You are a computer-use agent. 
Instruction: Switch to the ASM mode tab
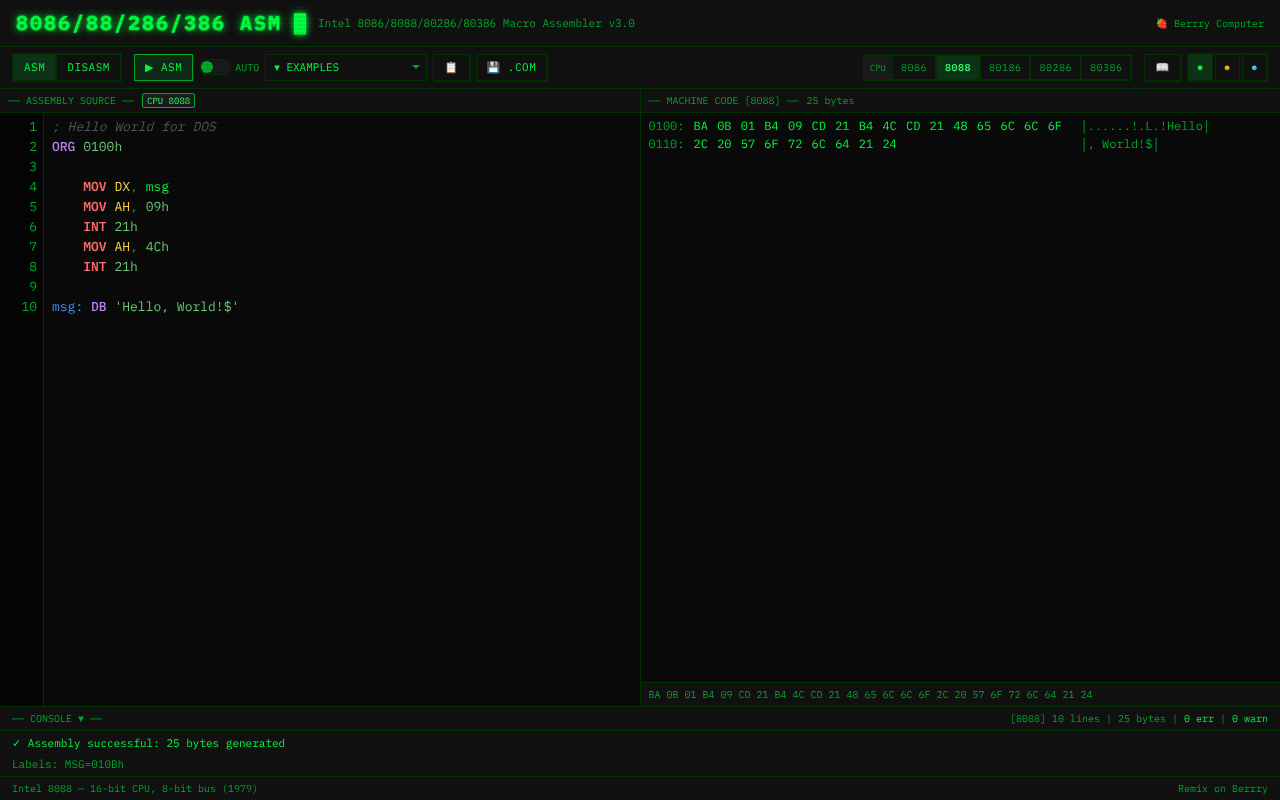[x=34, y=68]
